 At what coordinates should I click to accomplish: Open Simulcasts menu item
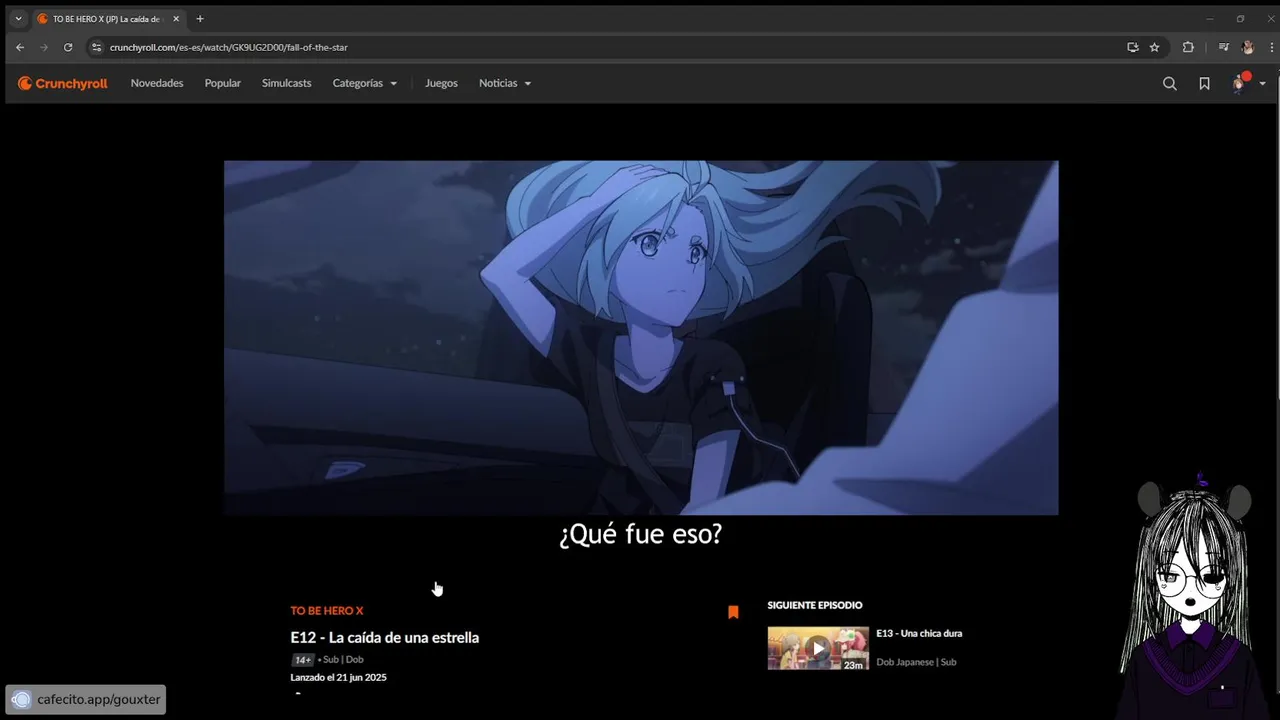pyautogui.click(x=287, y=84)
